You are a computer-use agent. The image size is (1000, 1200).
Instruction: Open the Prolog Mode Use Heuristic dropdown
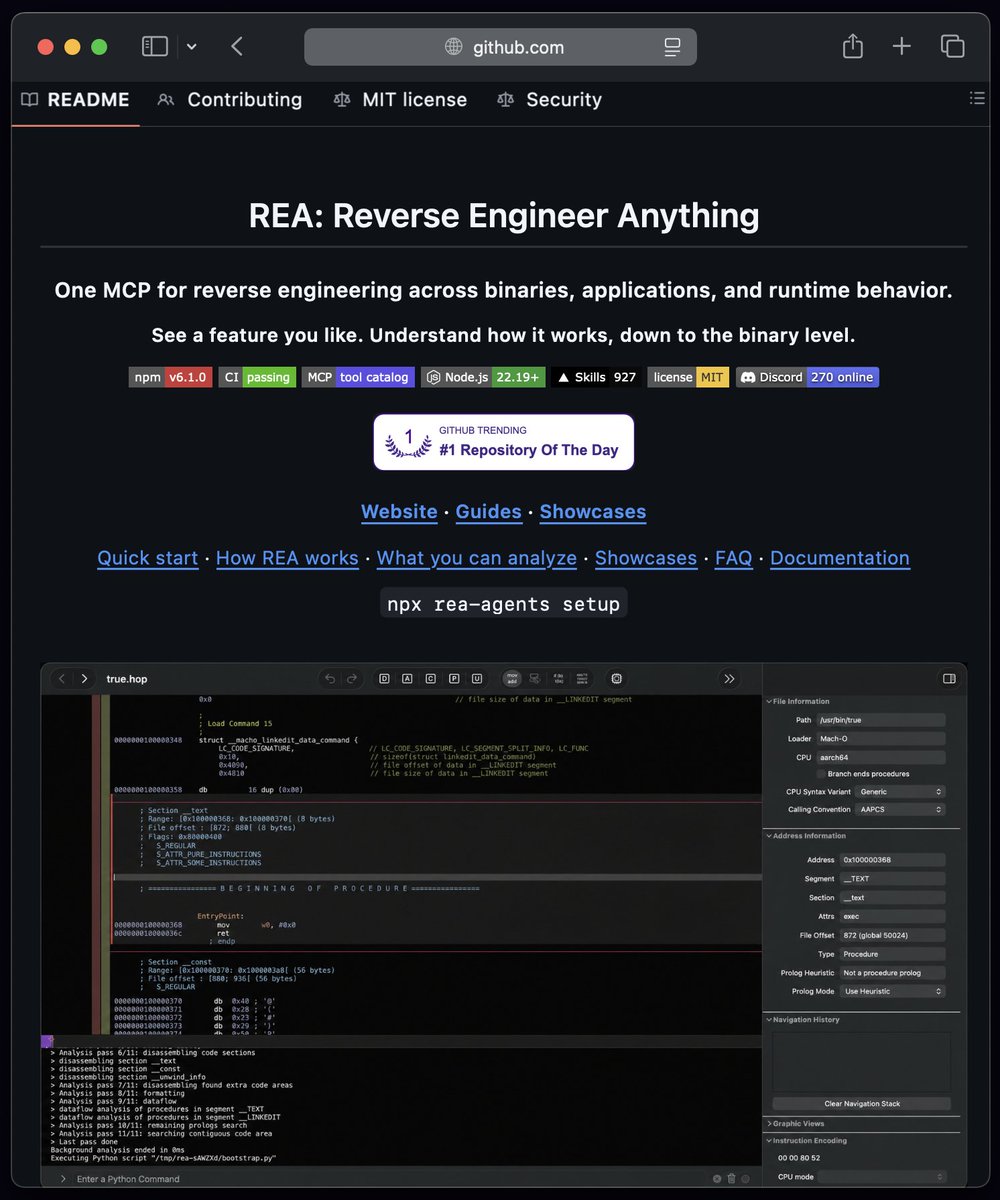[892, 991]
